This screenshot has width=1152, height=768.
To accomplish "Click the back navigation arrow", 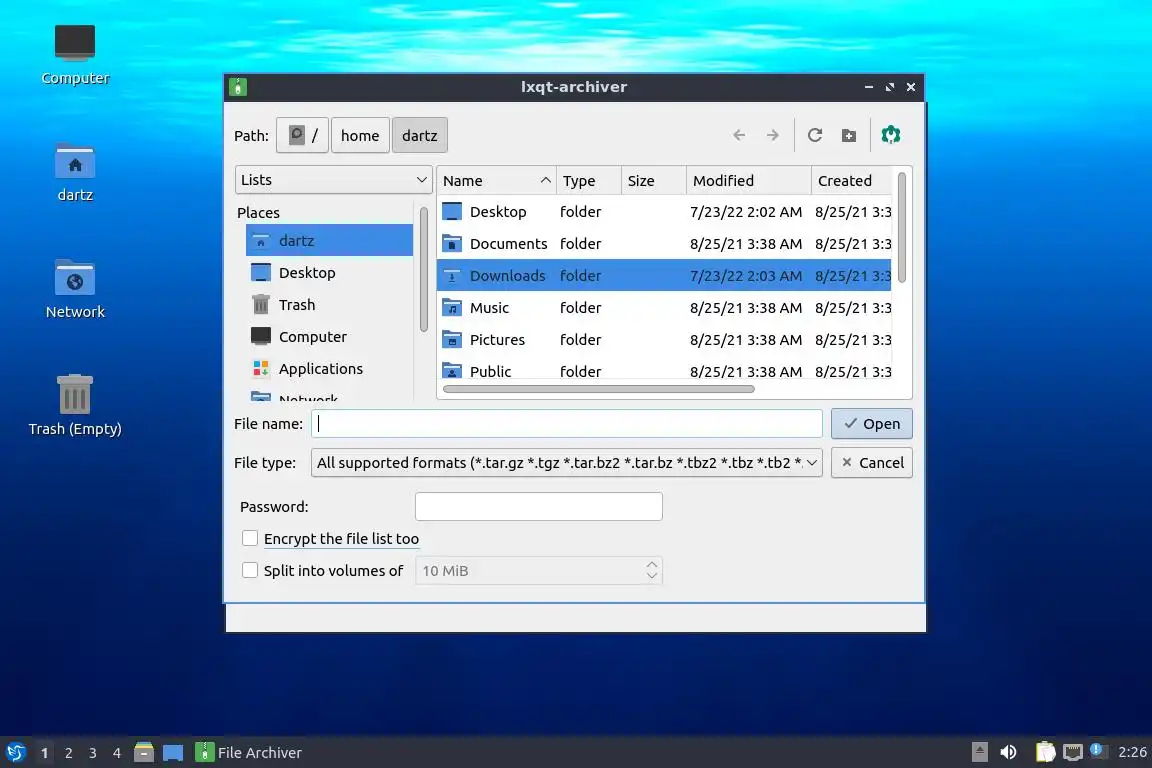I will (739, 135).
